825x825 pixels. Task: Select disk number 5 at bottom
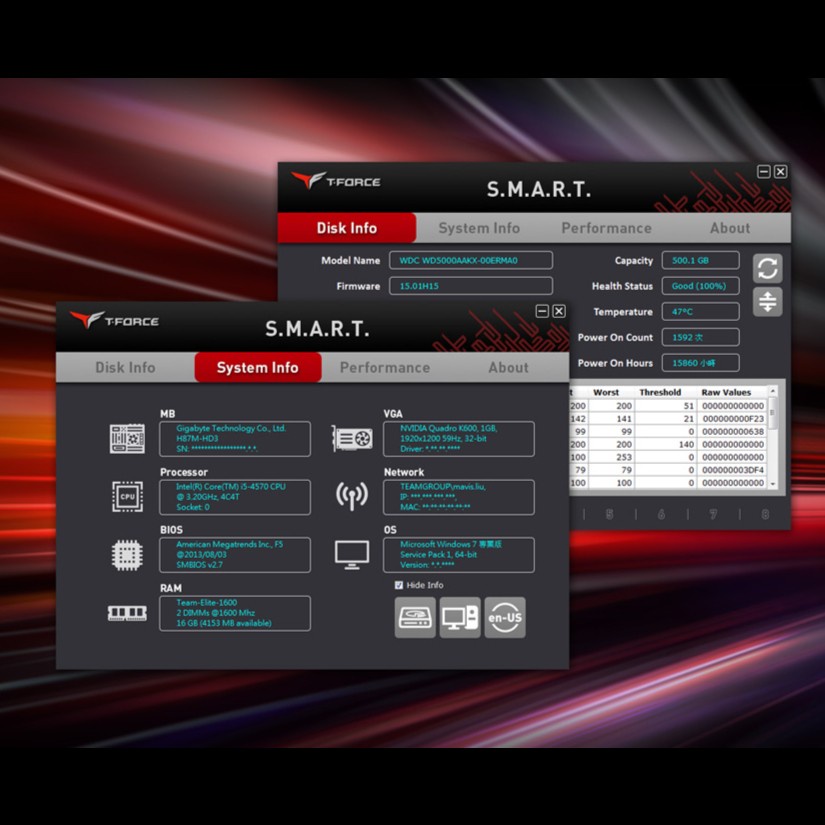pos(609,514)
